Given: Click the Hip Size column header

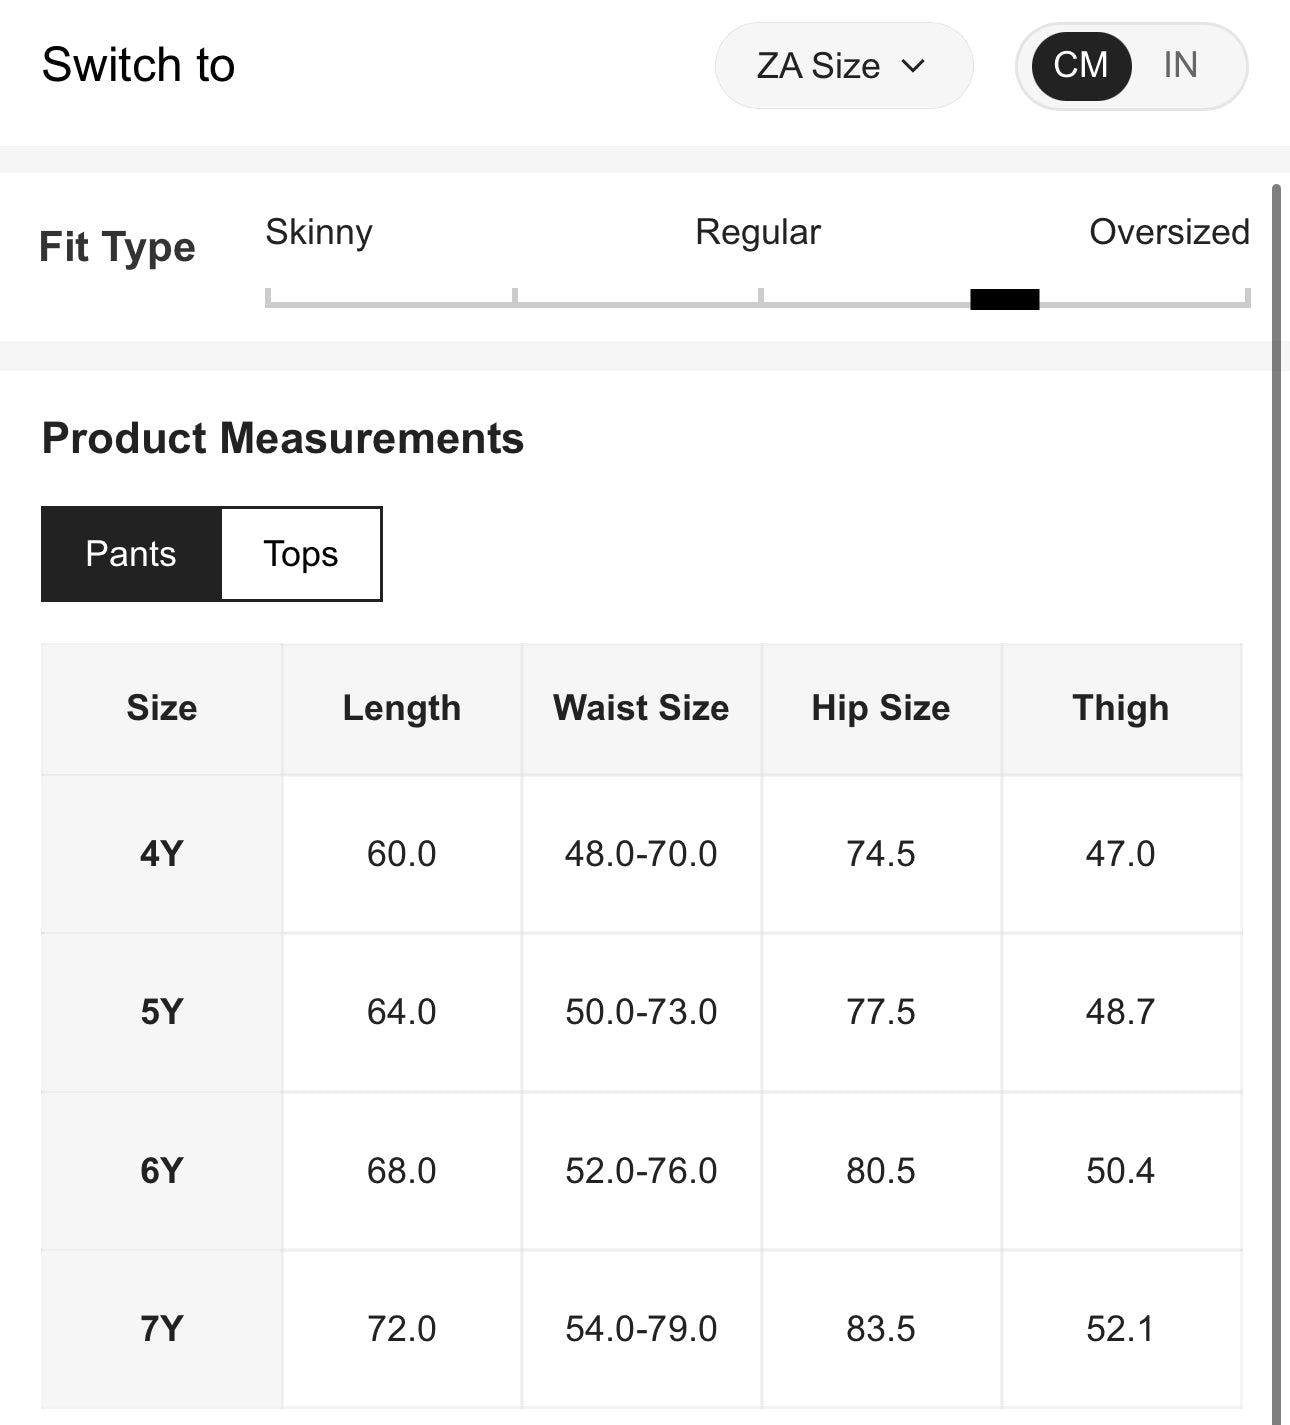Looking at the screenshot, I should tap(881, 708).
